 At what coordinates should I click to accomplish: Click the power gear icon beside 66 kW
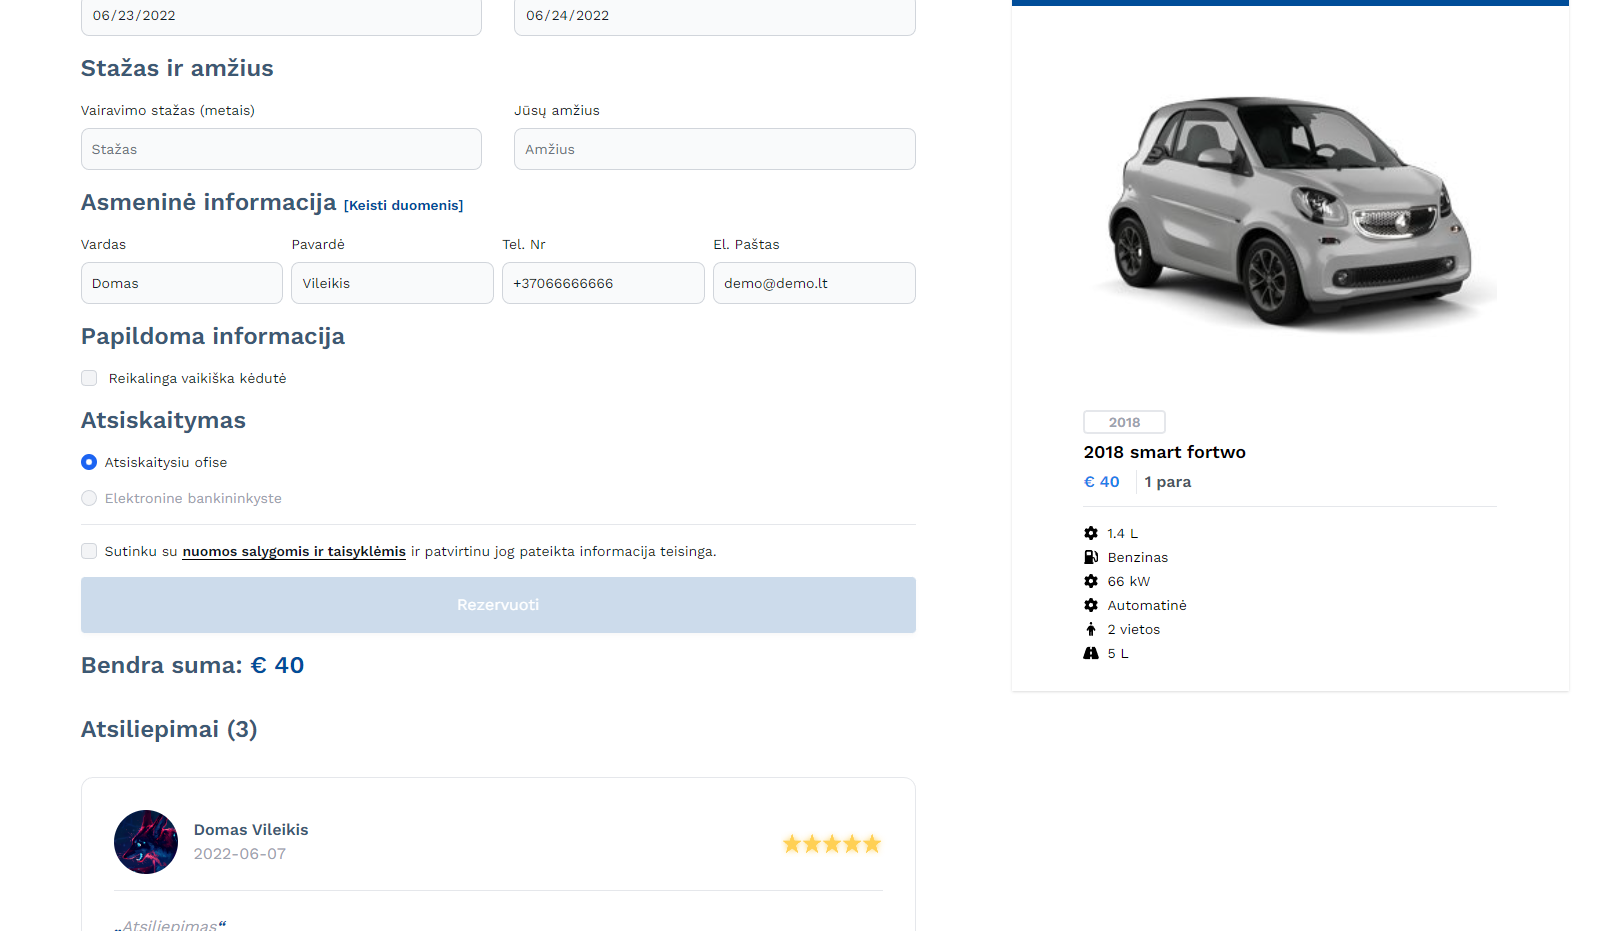click(1091, 581)
